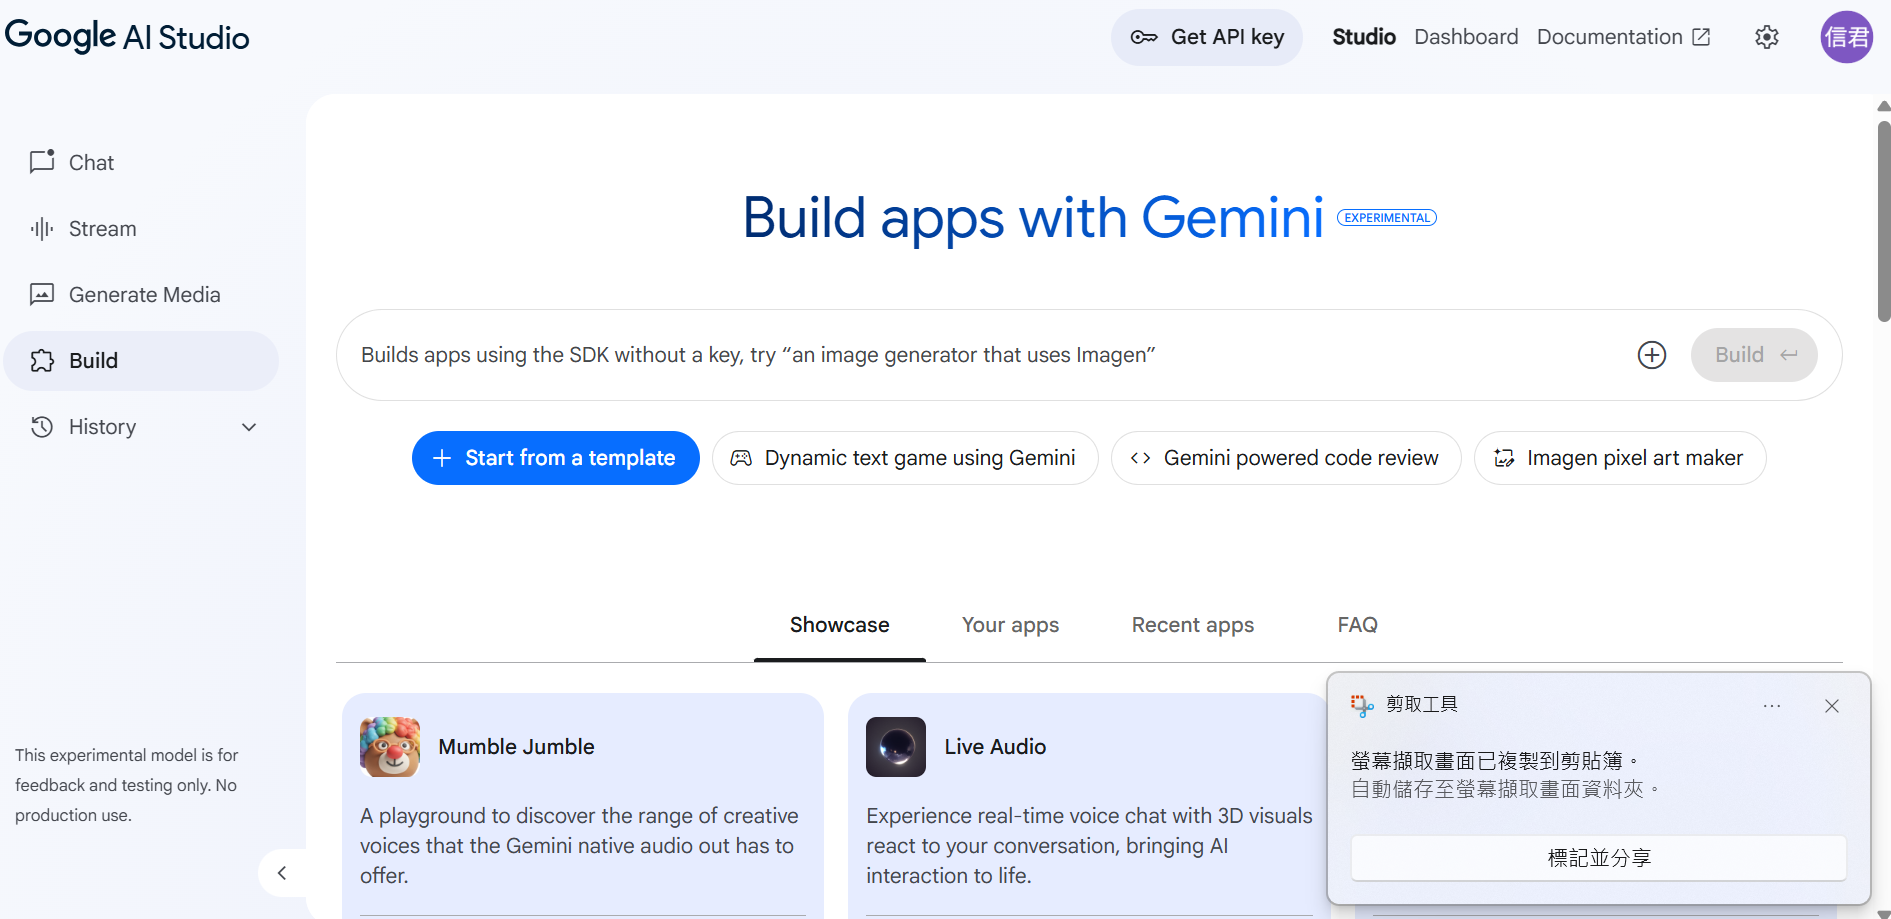Click the image edit icon on the Imagen pixel art chip

click(x=1504, y=458)
